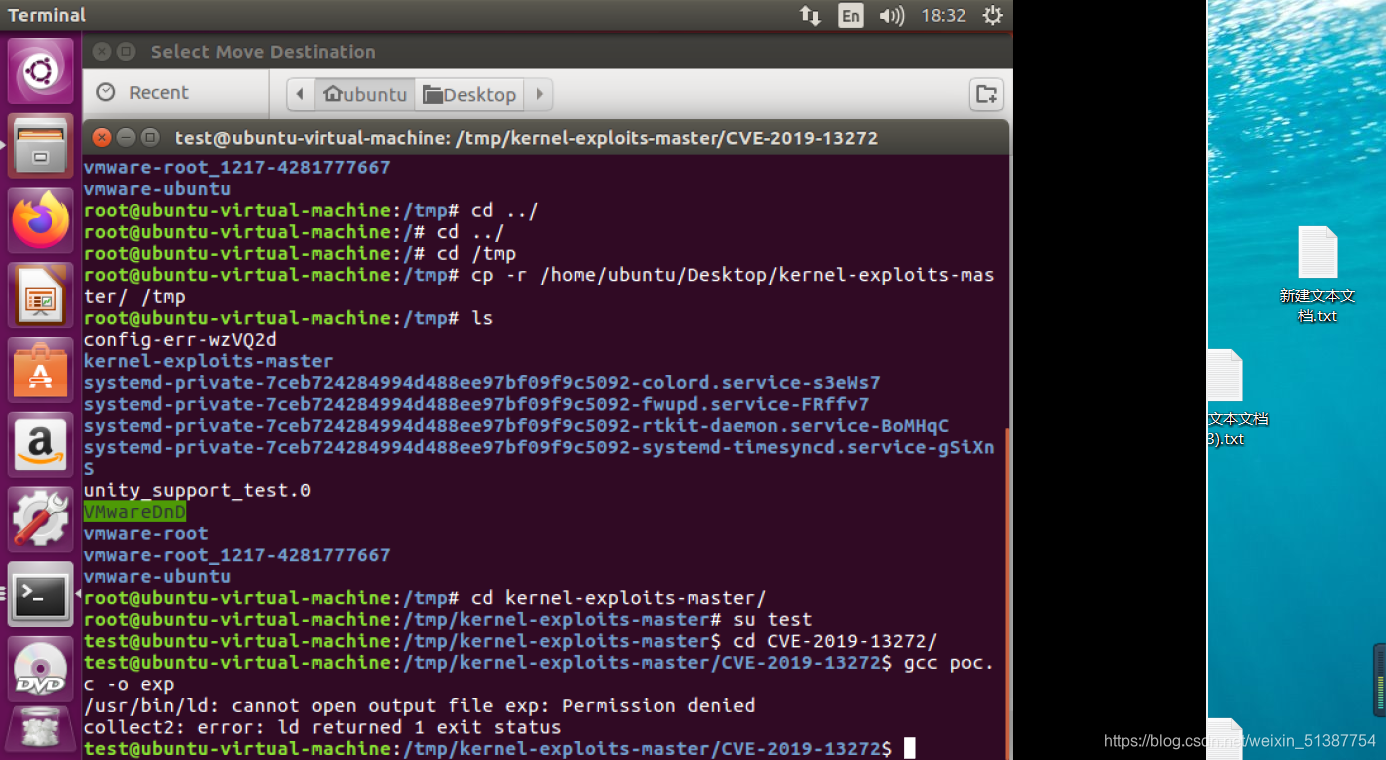The height and width of the screenshot is (760, 1386).
Task: Open the Ubuntu Dash search icon
Action: pos(41,70)
